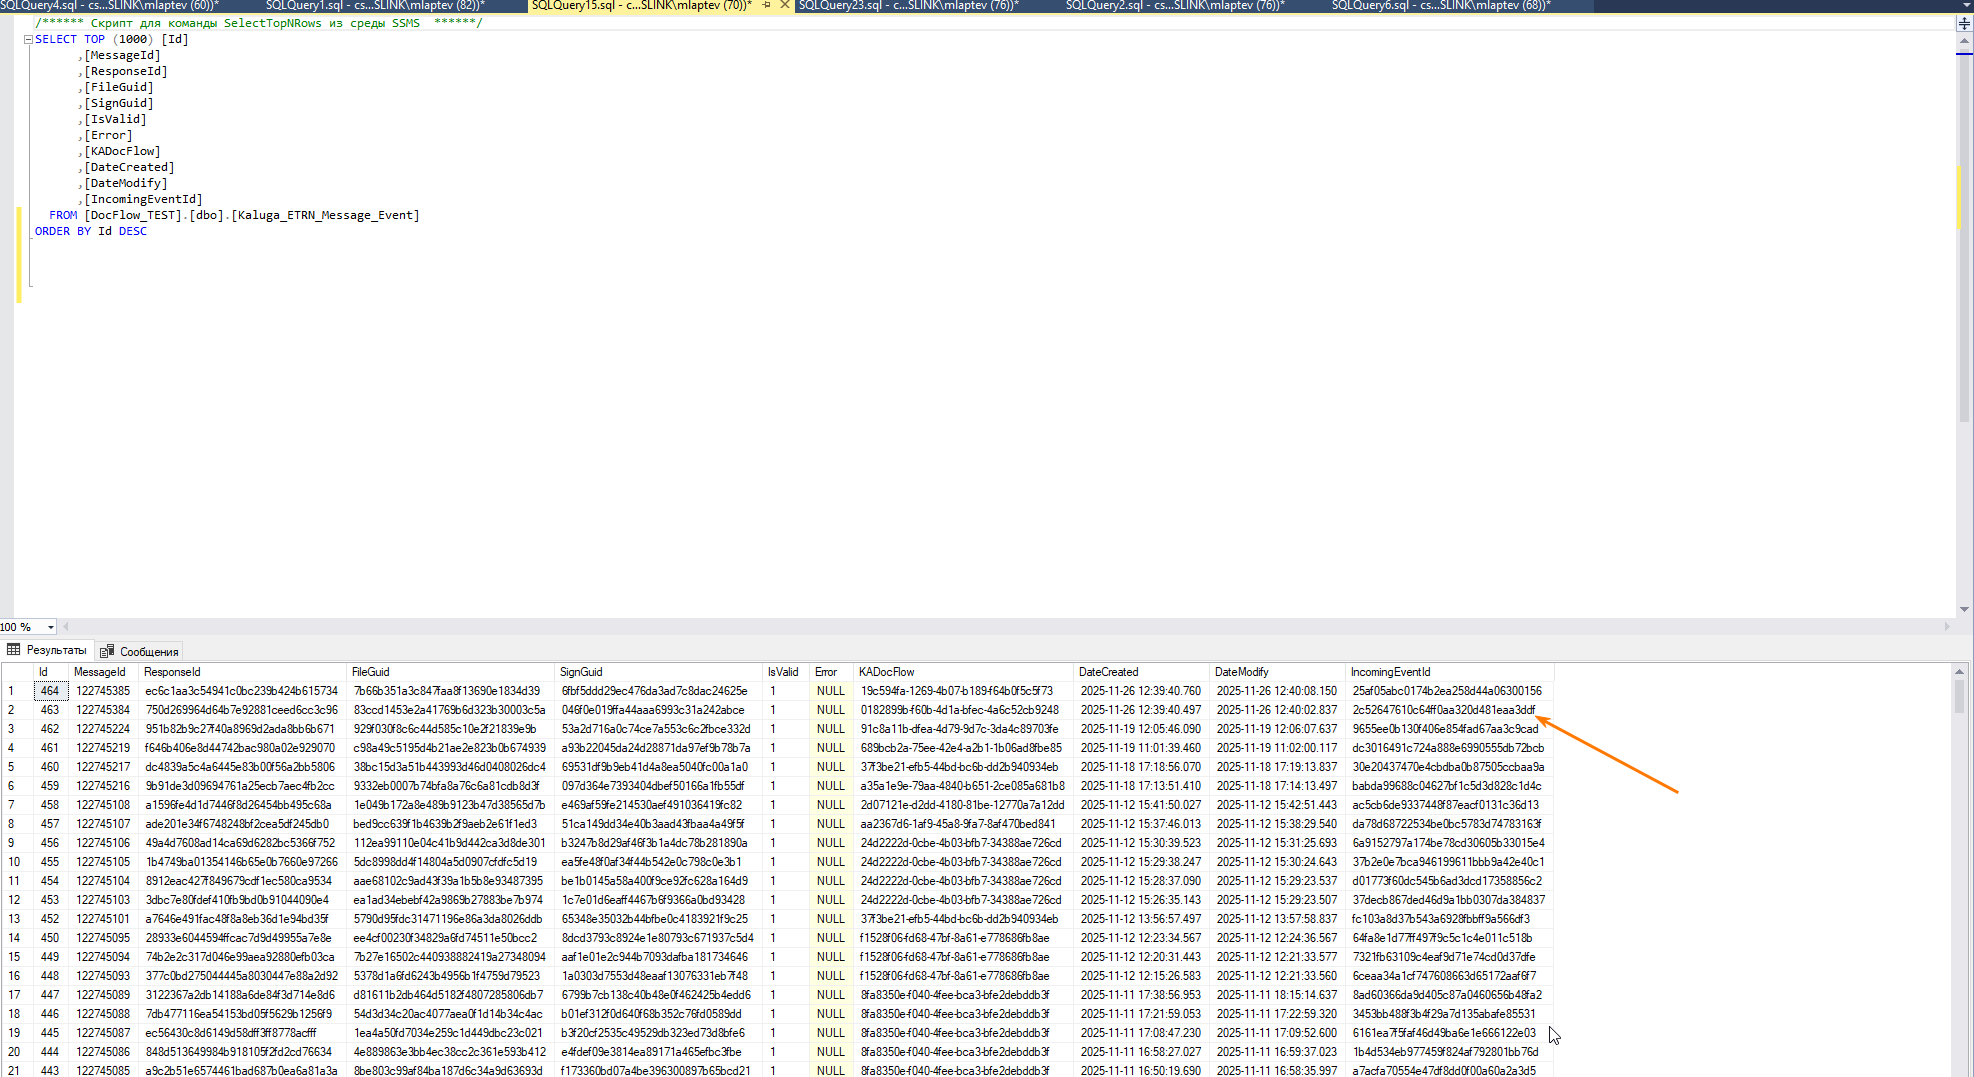
Task: Click KADocFlow cell aa2367d6-1af9-45a8
Action: (x=963, y=824)
